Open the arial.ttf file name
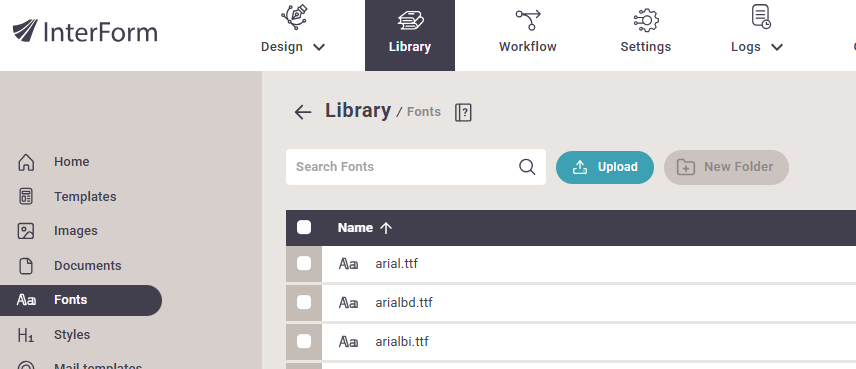 tap(397, 264)
